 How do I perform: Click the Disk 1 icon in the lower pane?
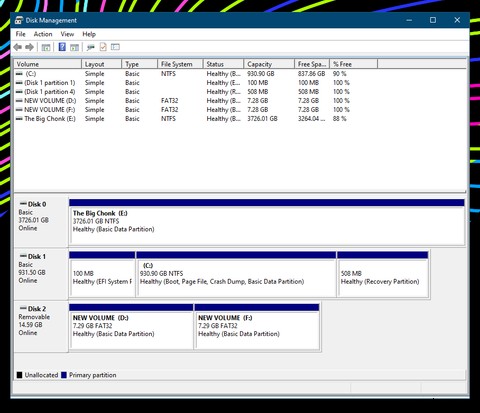23,256
